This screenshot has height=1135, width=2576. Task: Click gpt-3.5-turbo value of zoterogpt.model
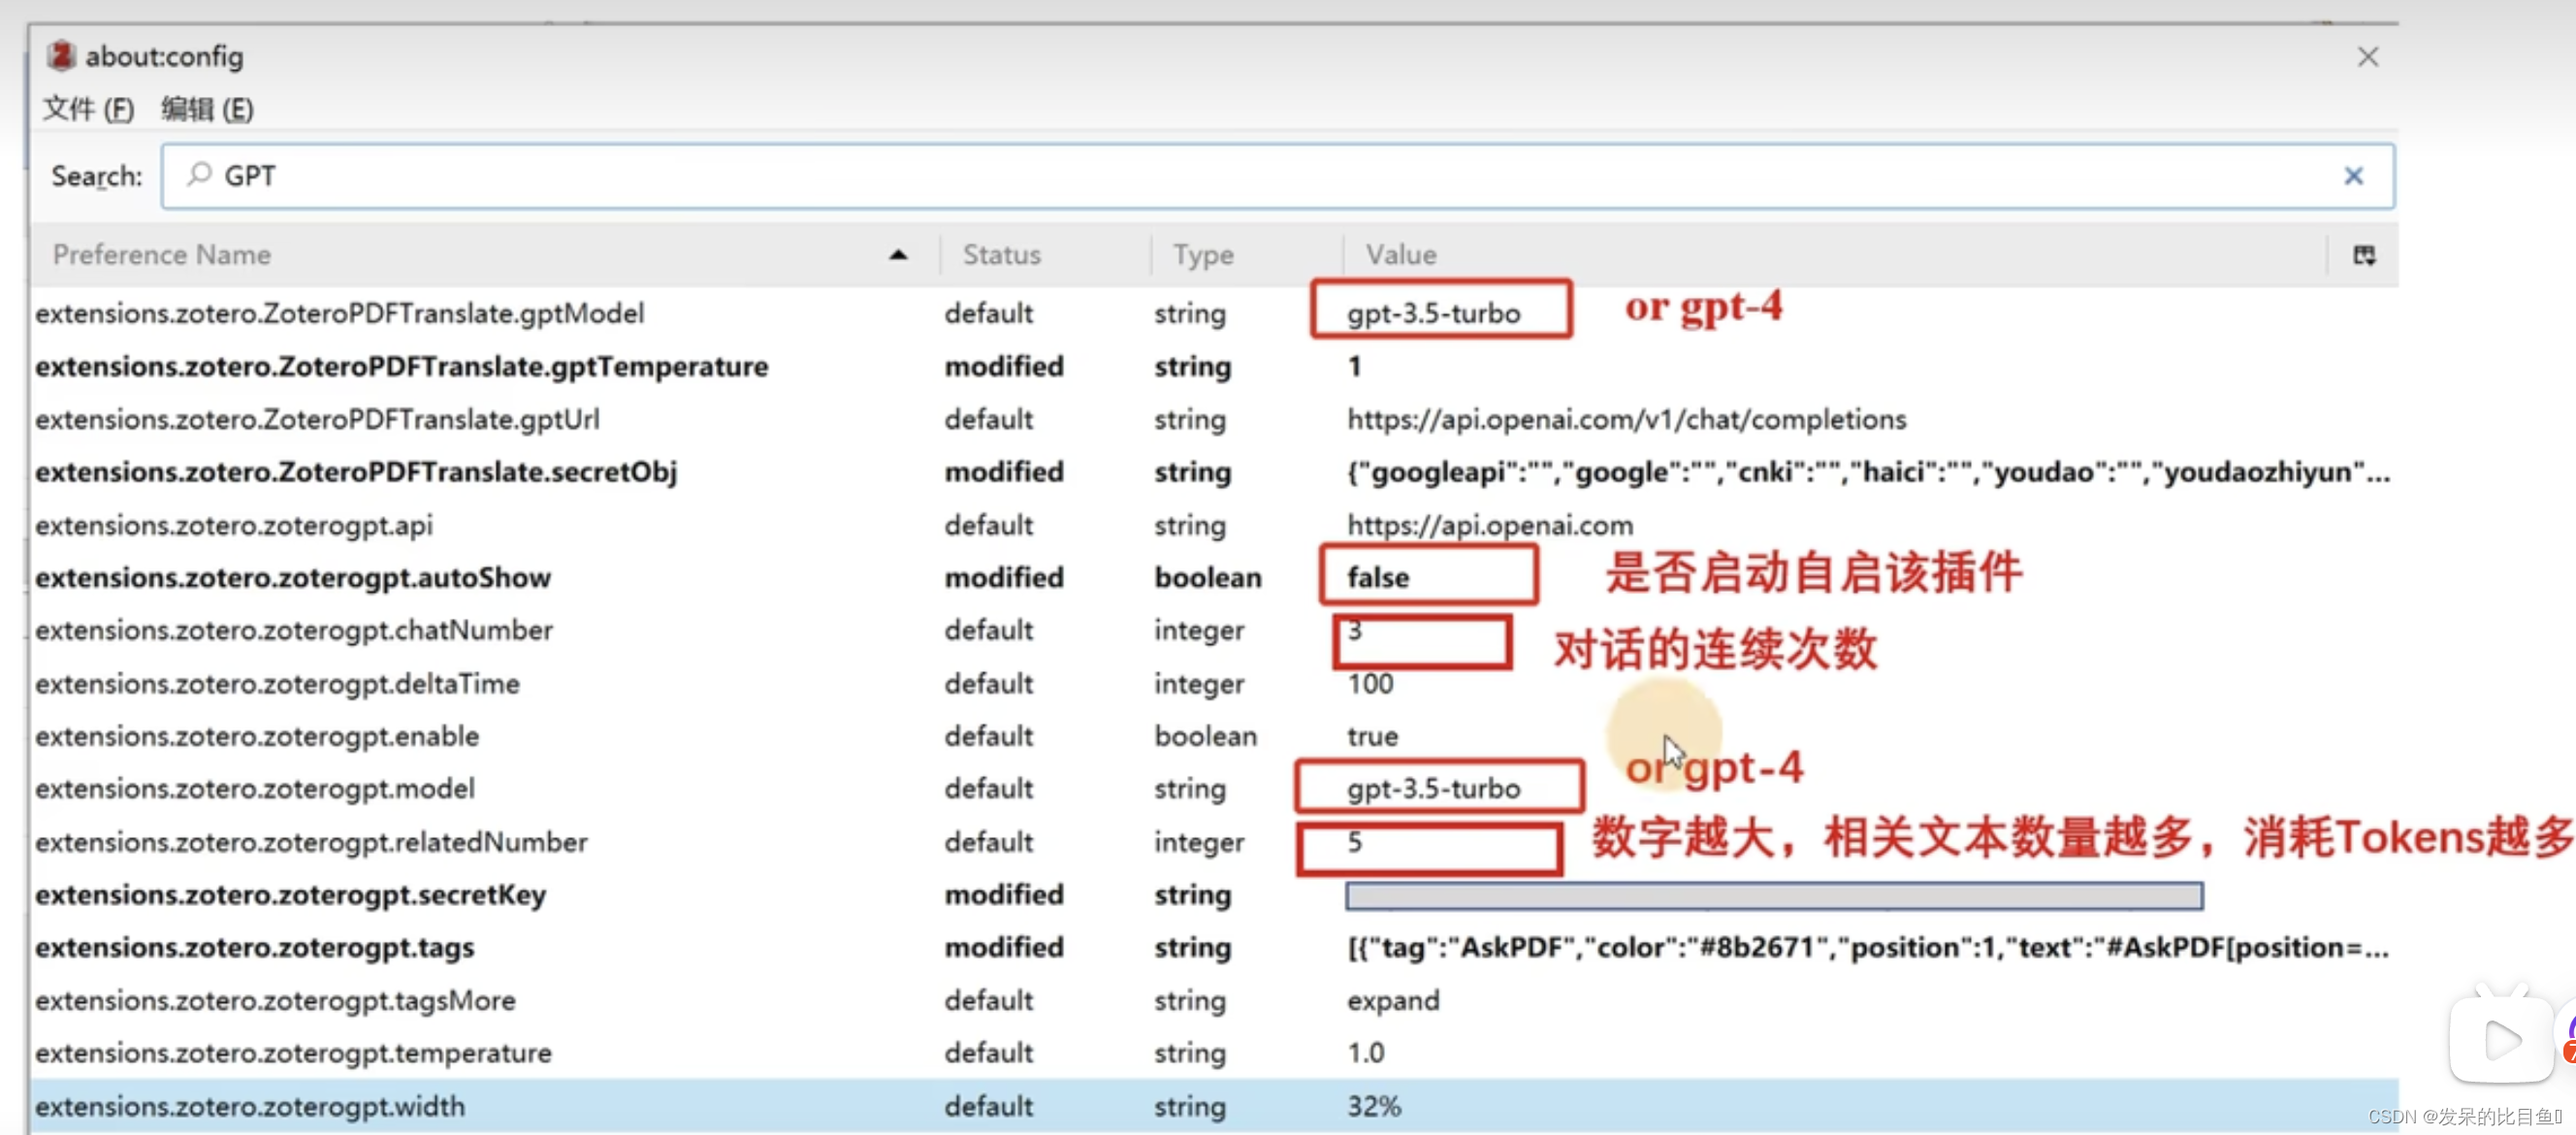point(1433,789)
